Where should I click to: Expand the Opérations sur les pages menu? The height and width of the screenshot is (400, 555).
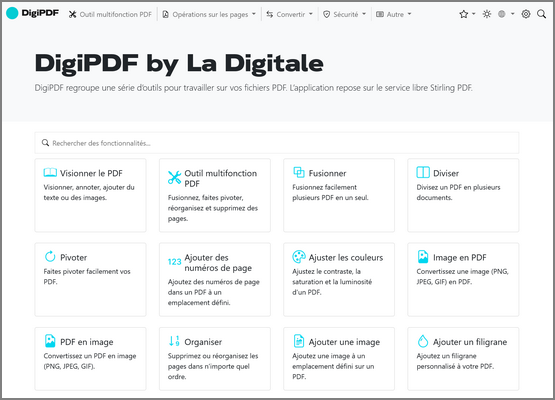click(209, 14)
